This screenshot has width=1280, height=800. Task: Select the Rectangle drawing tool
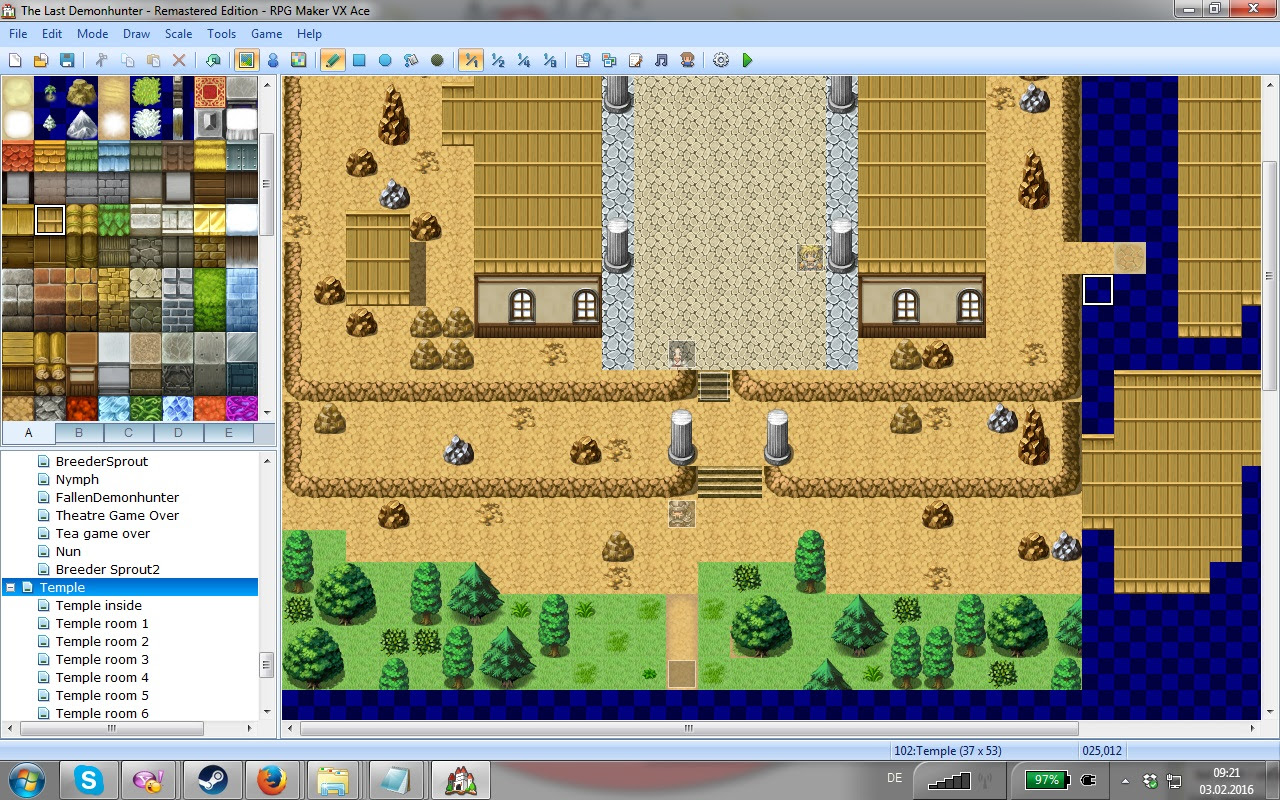(x=359, y=60)
